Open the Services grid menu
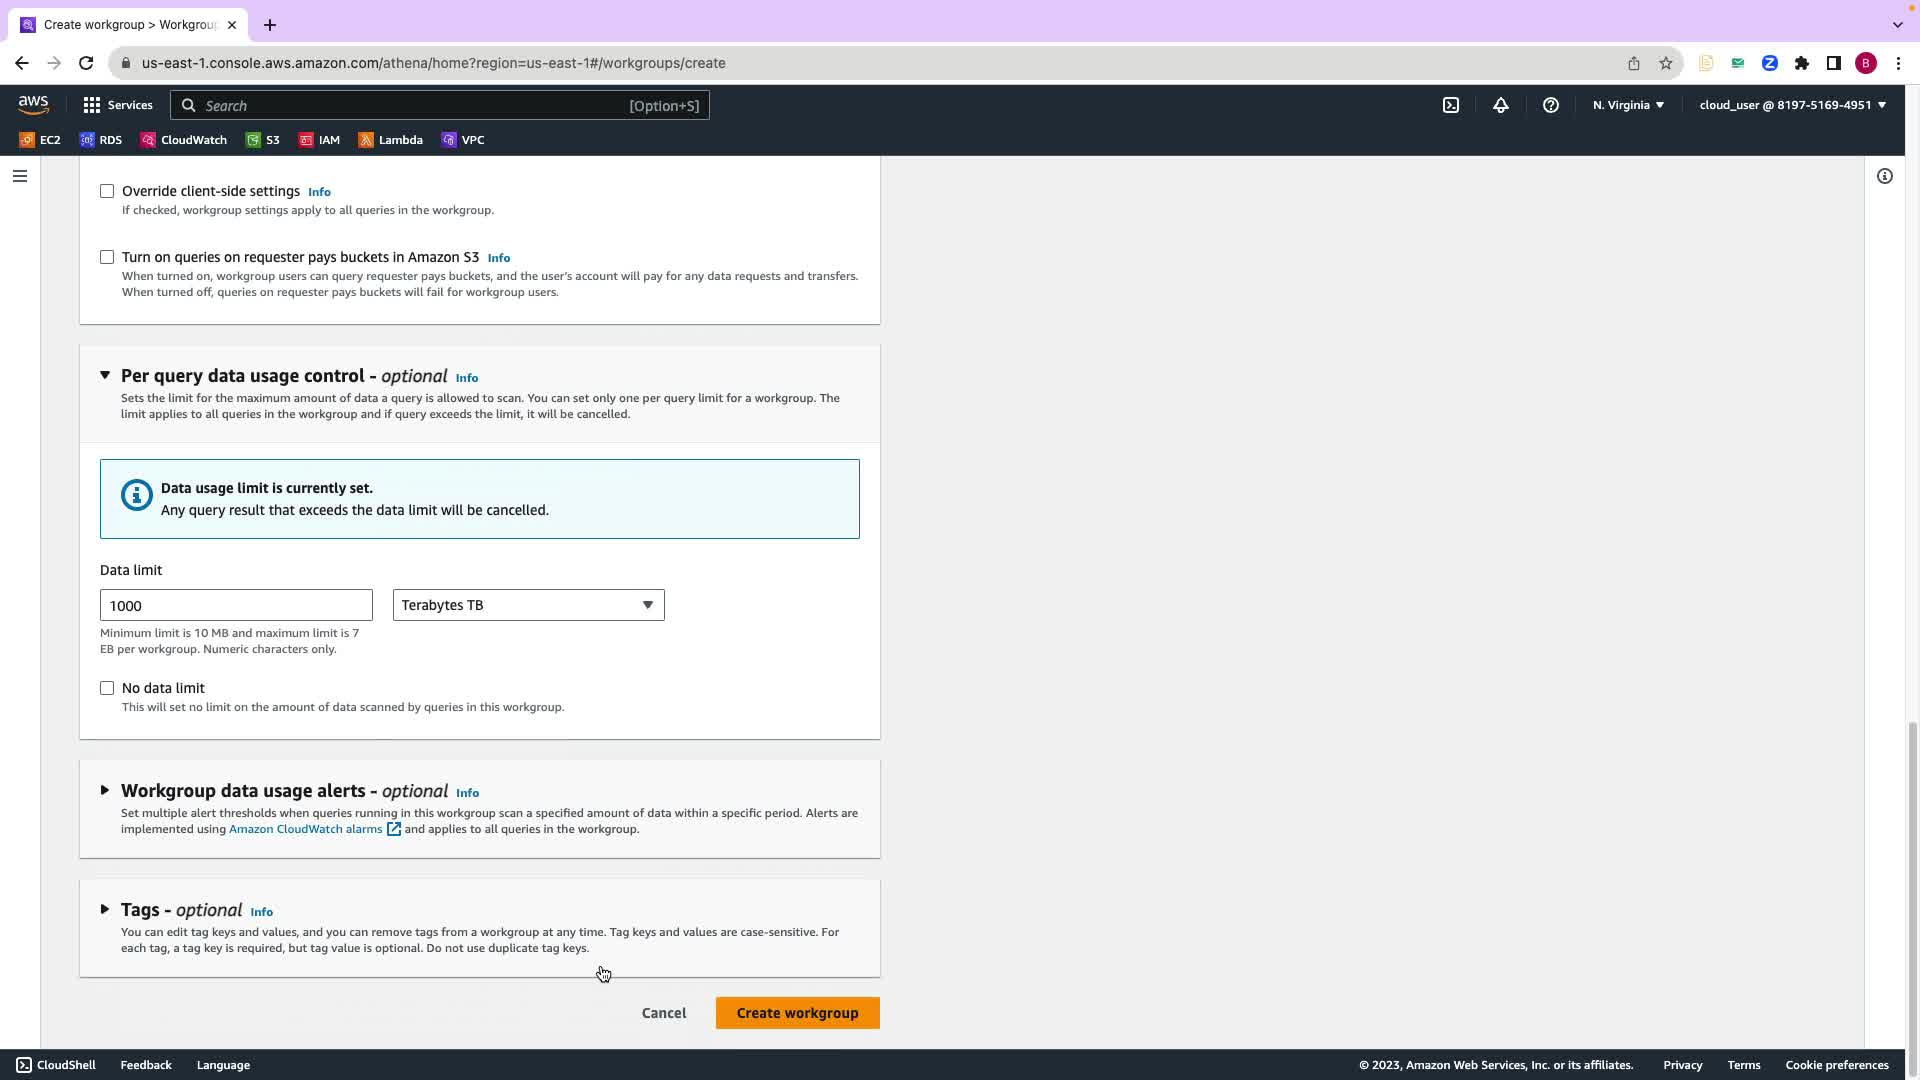 point(118,105)
